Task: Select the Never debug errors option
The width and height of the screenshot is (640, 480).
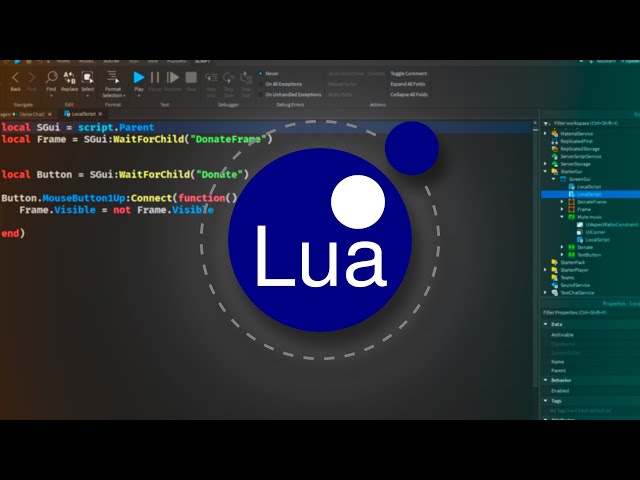Action: point(269,73)
